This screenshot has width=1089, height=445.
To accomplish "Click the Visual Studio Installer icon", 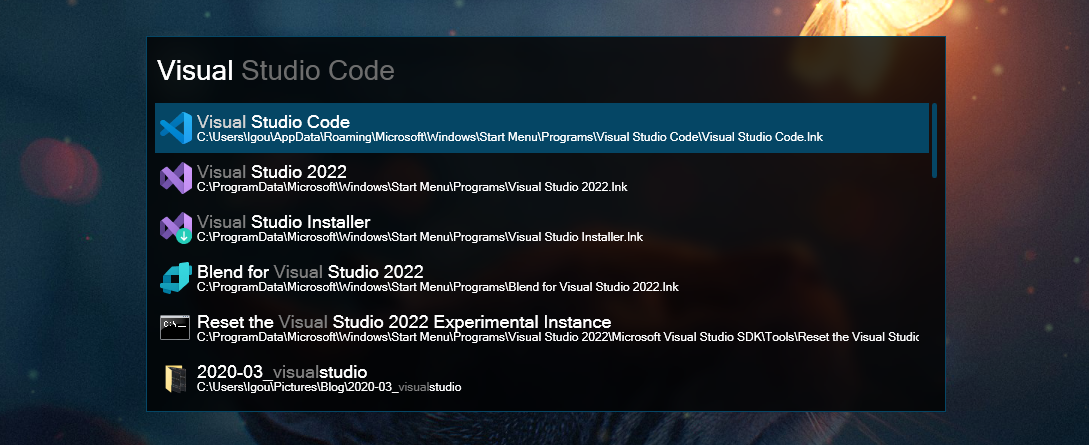I will tap(176, 228).
